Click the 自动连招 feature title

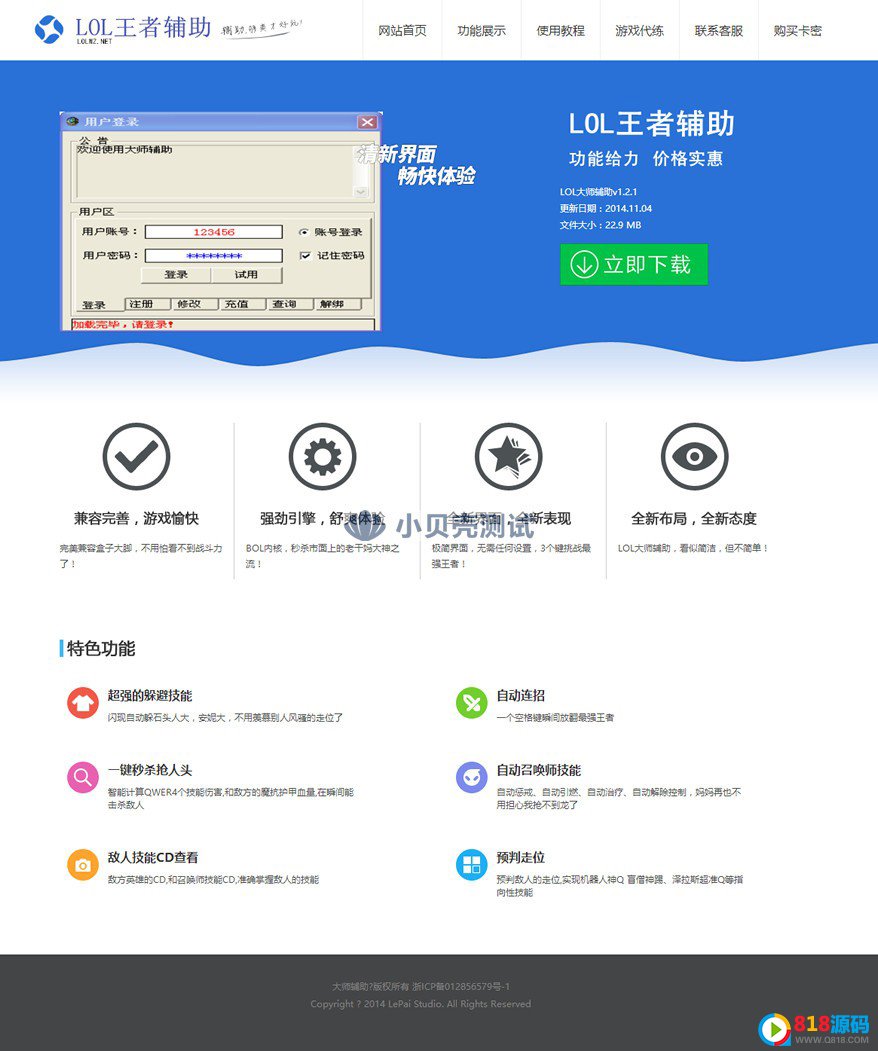[x=521, y=696]
